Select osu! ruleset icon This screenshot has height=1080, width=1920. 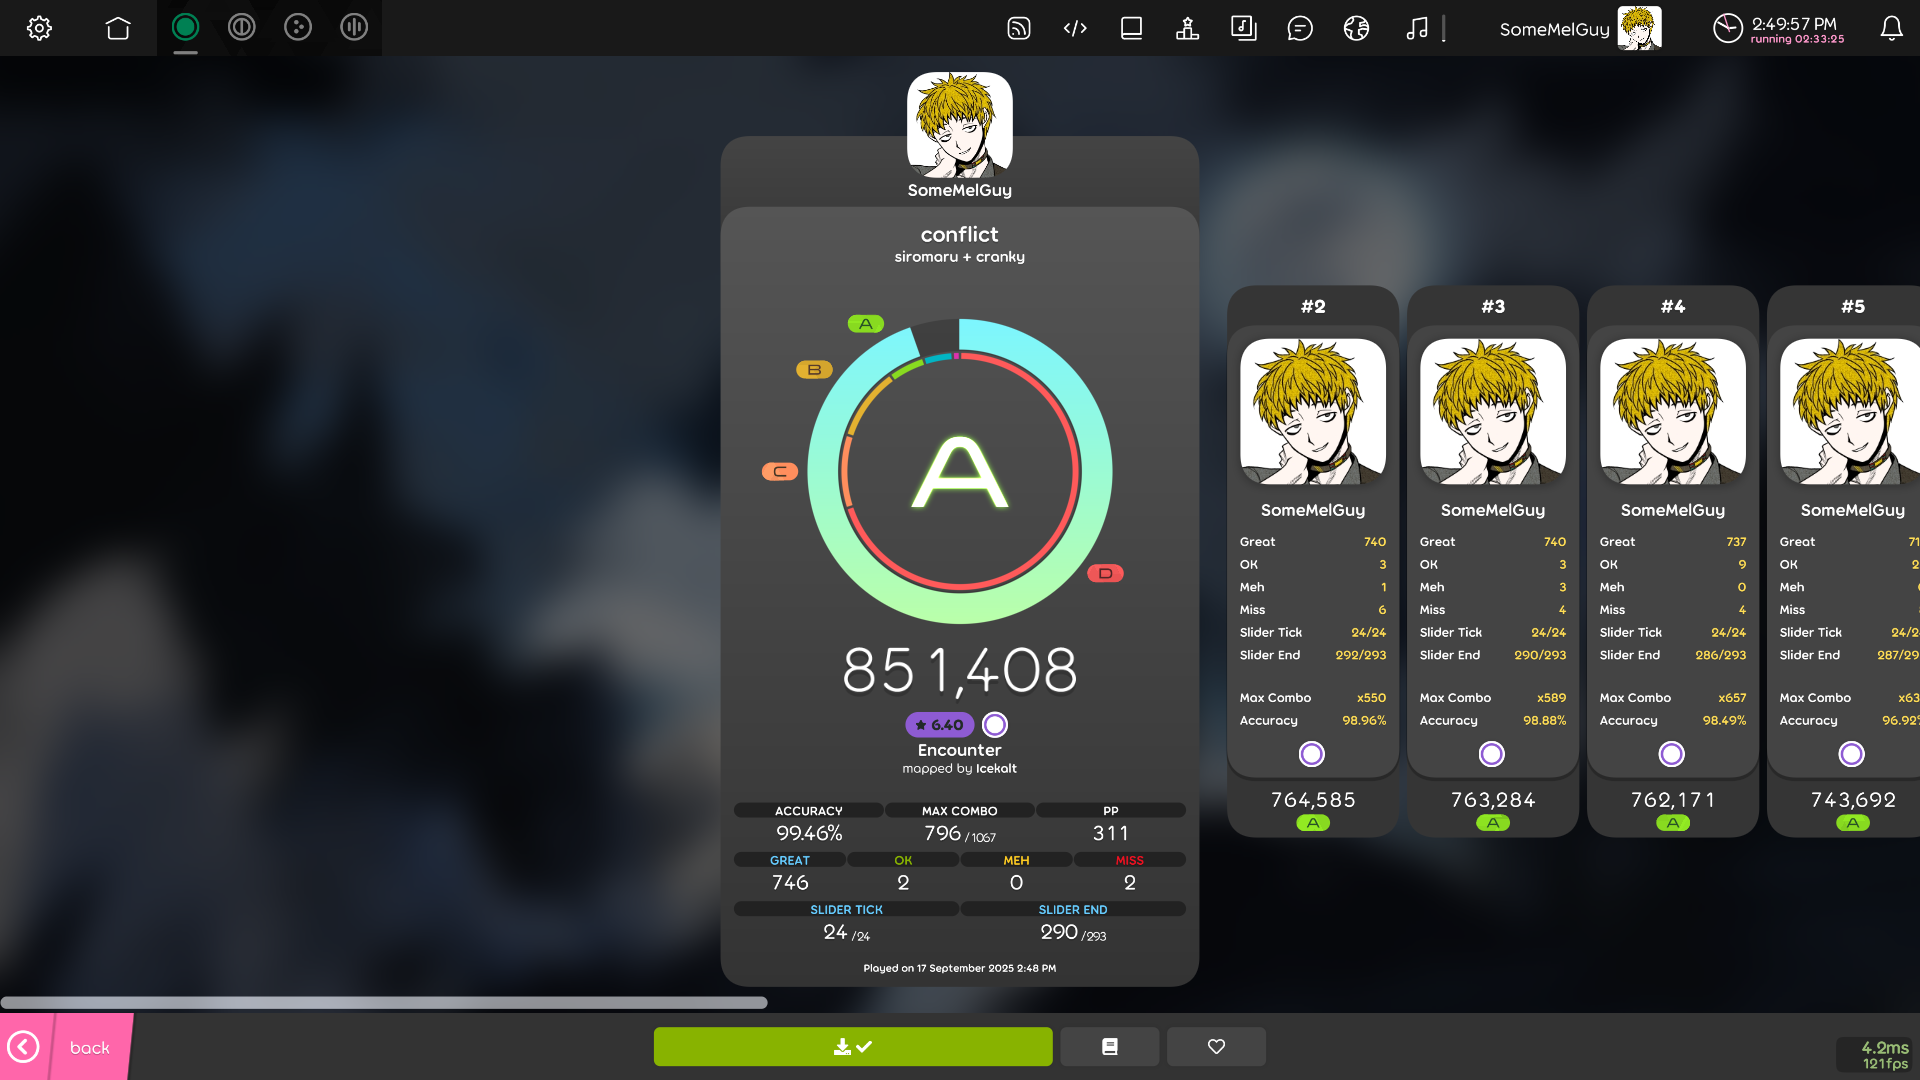pyautogui.click(x=185, y=28)
